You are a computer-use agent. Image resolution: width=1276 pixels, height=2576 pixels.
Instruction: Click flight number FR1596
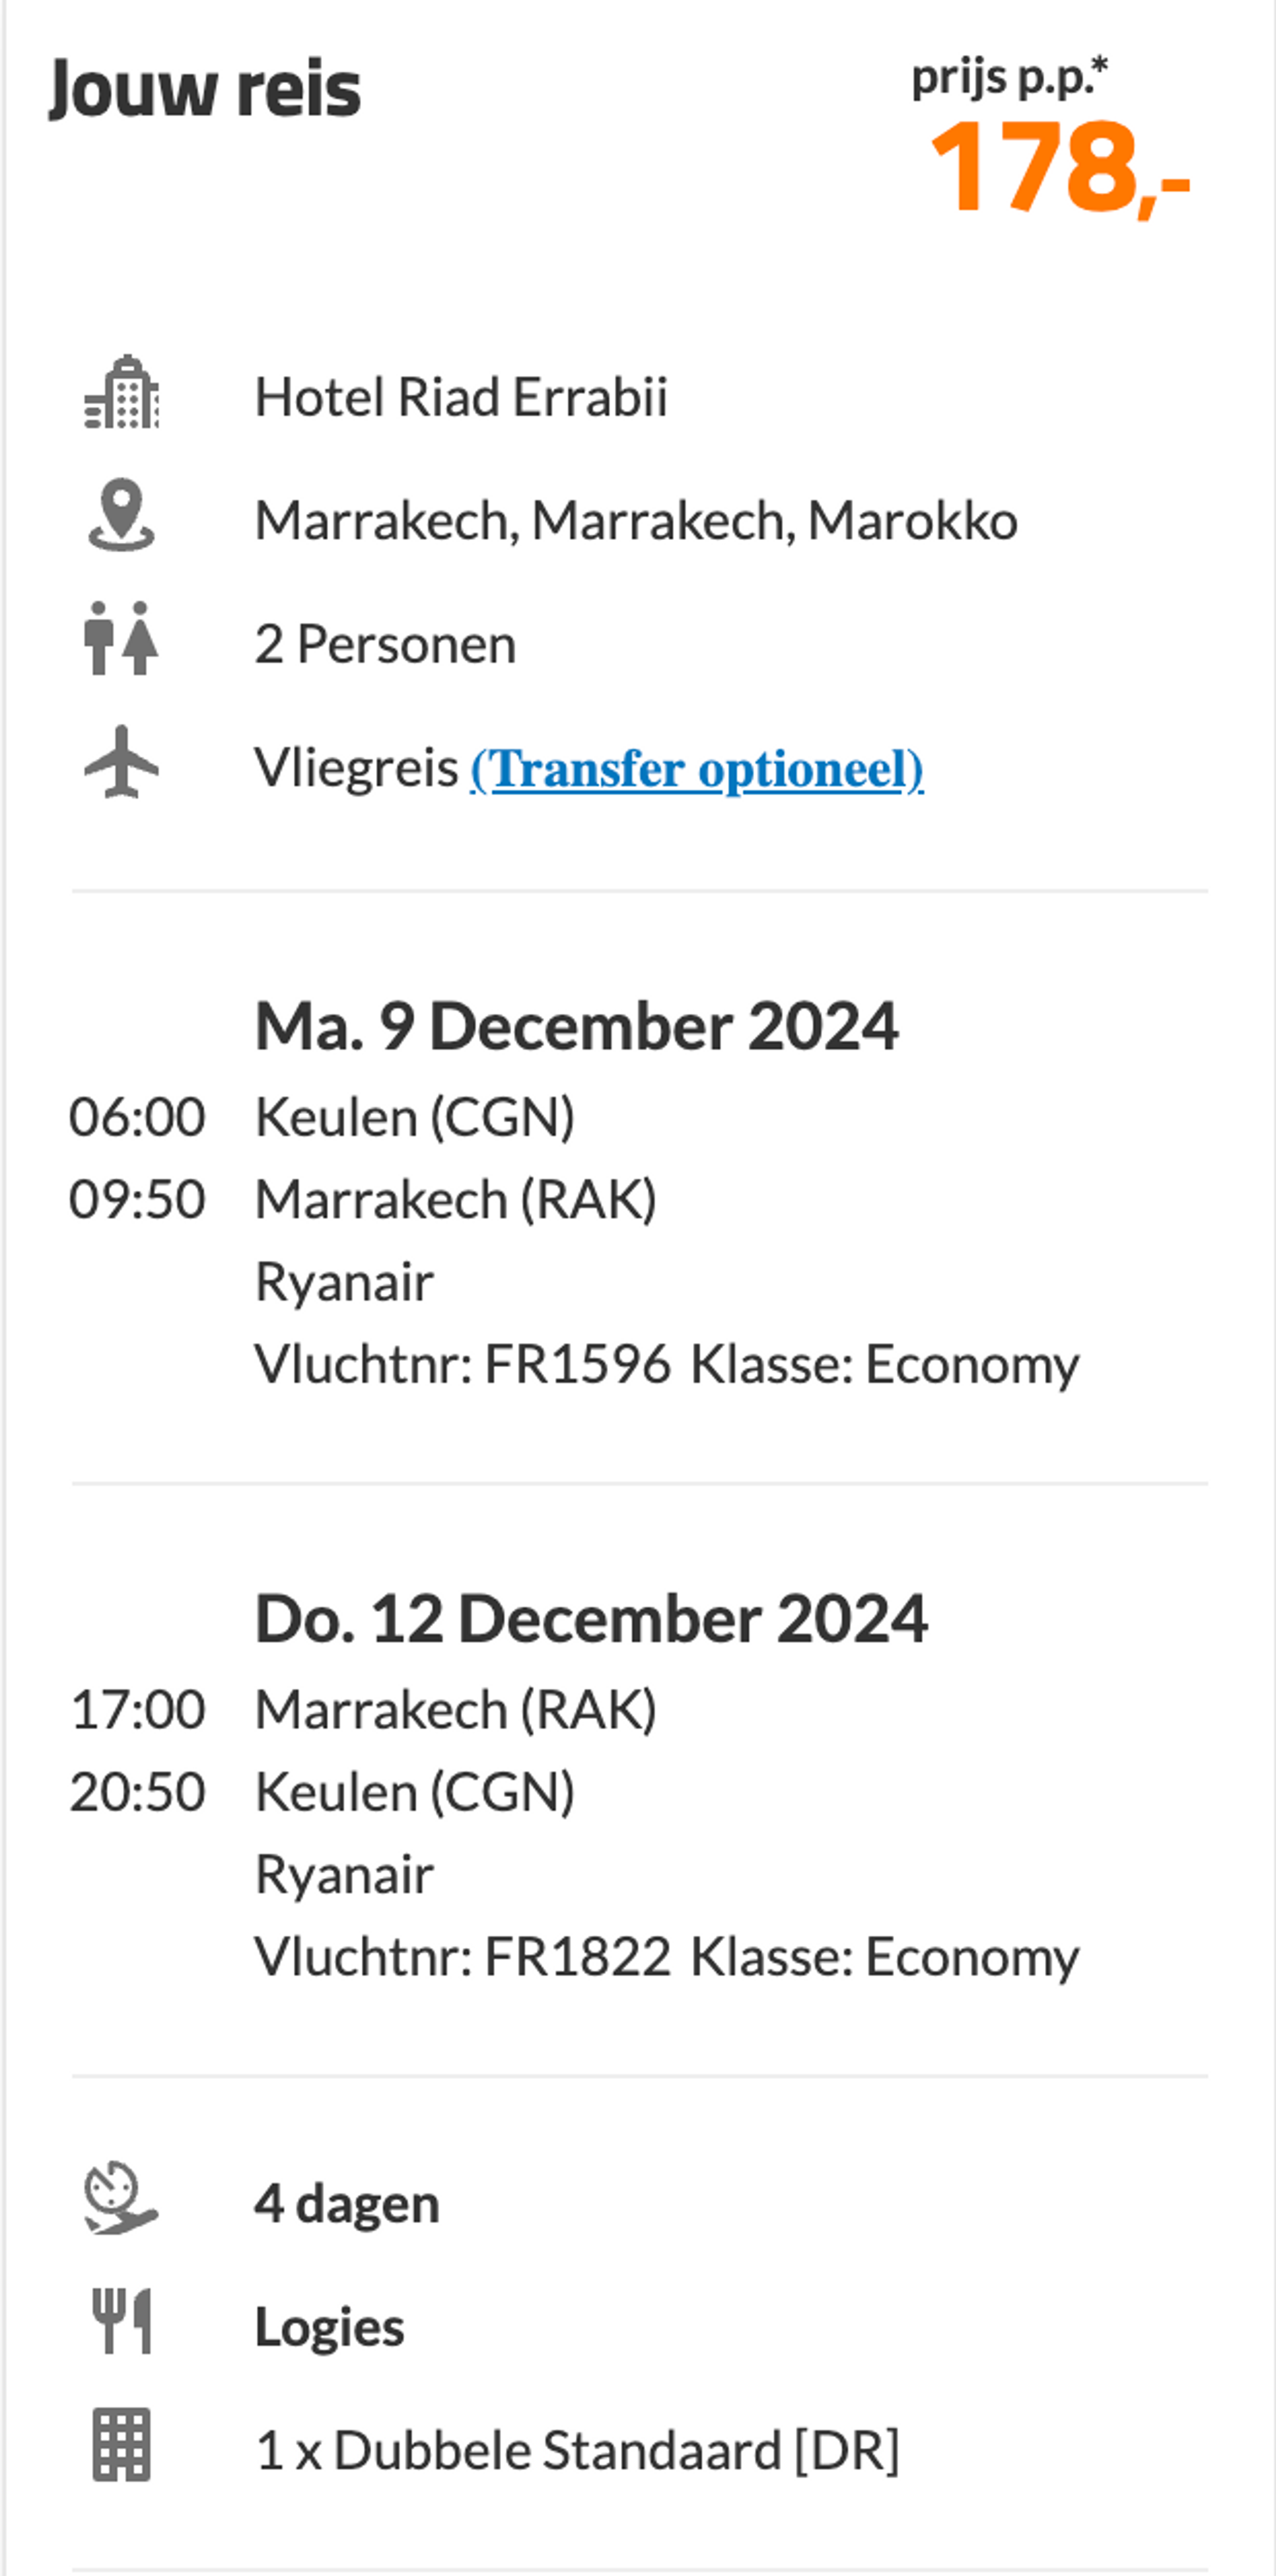577,1364
